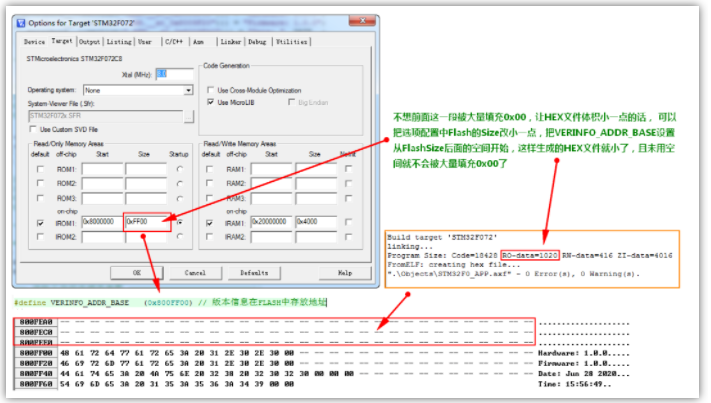Click the ROM2 Start address field
This screenshot has width=711, height=403.
[102, 184]
